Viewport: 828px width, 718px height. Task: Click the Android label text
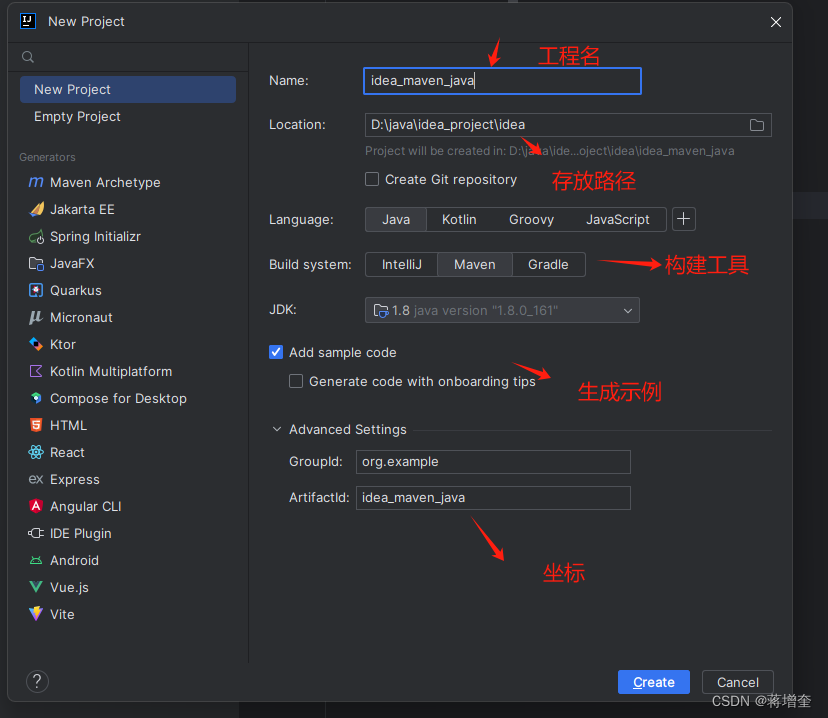tap(74, 560)
